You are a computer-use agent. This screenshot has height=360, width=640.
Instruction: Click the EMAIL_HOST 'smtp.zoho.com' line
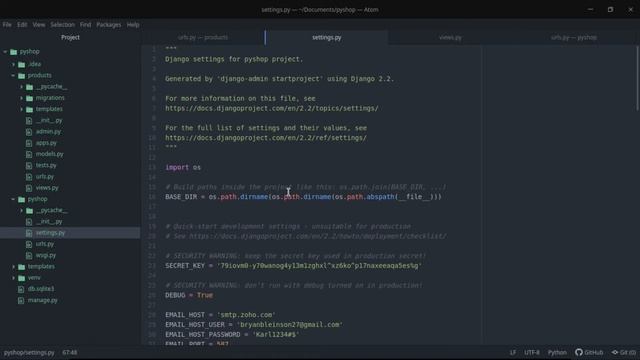click(x=220, y=315)
